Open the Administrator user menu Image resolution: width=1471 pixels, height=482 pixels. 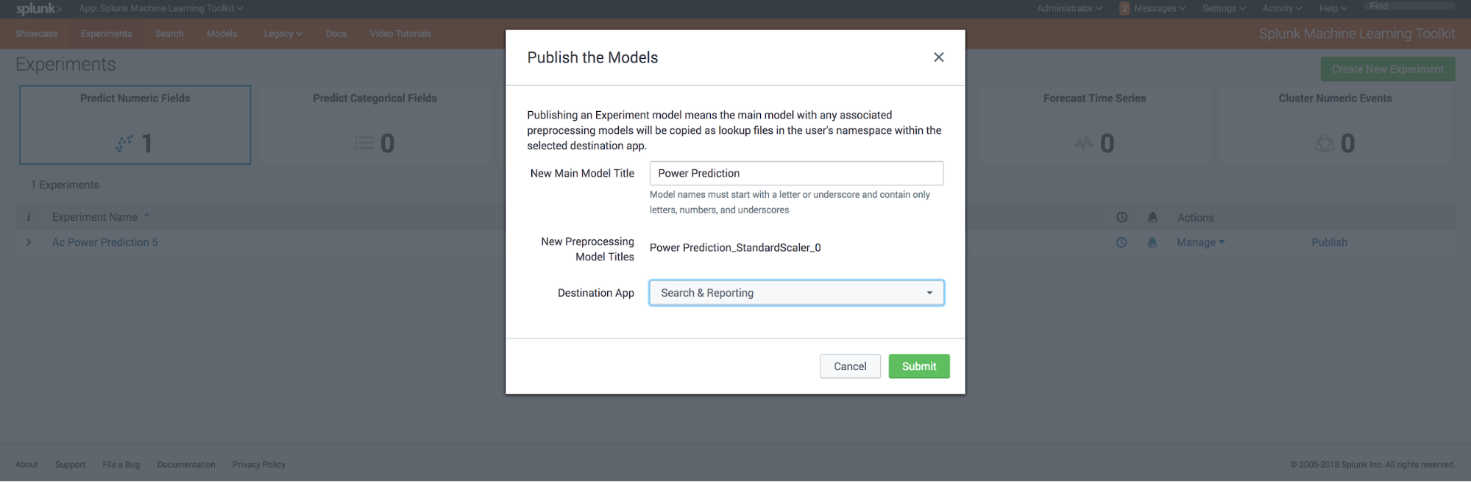tap(1069, 8)
